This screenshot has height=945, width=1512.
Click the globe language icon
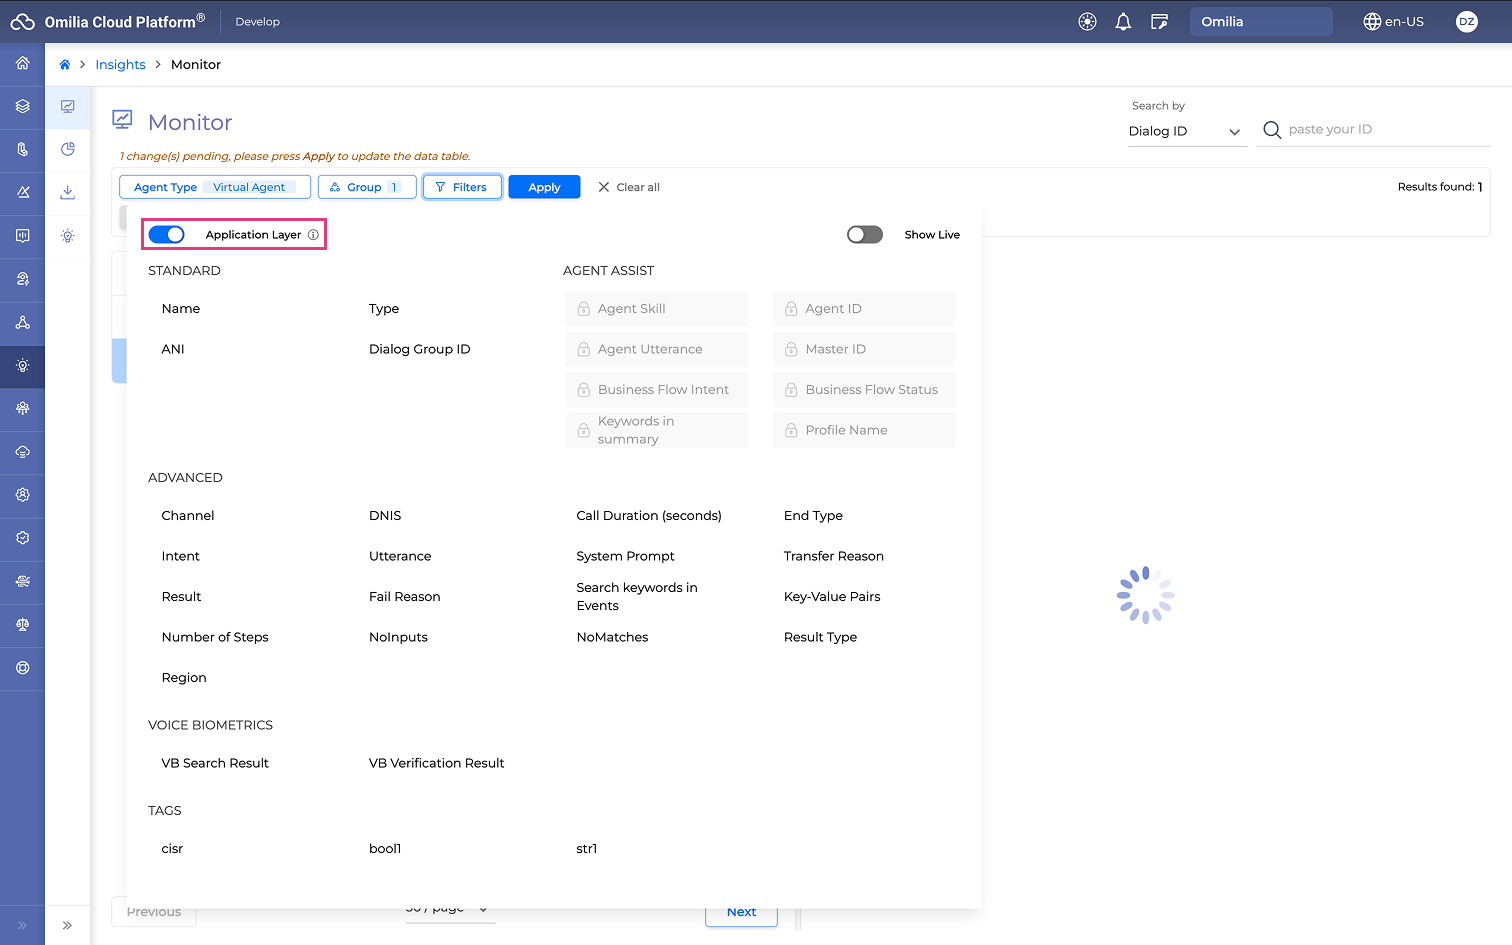[x=1372, y=22]
